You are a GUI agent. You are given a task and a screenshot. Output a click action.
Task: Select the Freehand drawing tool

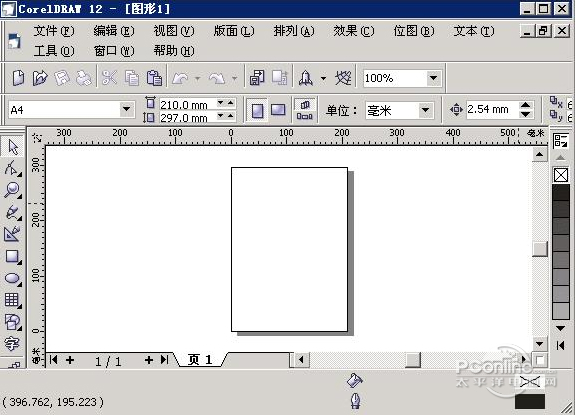click(12, 212)
